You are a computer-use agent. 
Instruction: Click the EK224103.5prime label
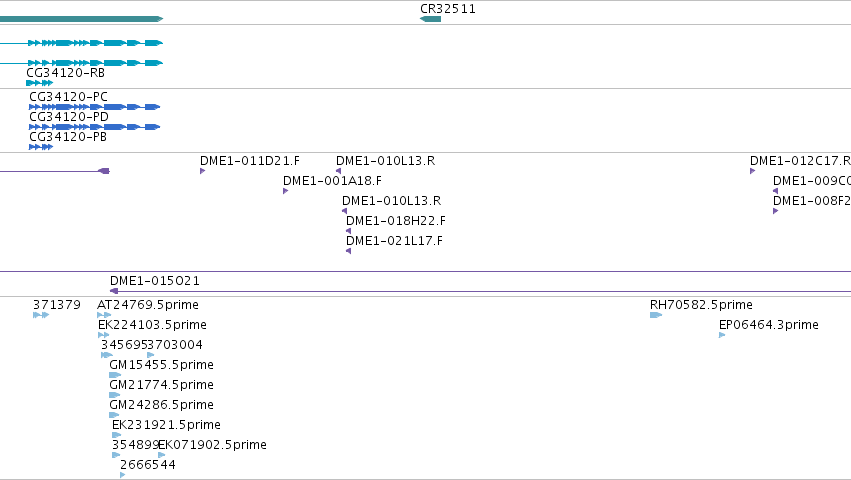[x=152, y=325]
